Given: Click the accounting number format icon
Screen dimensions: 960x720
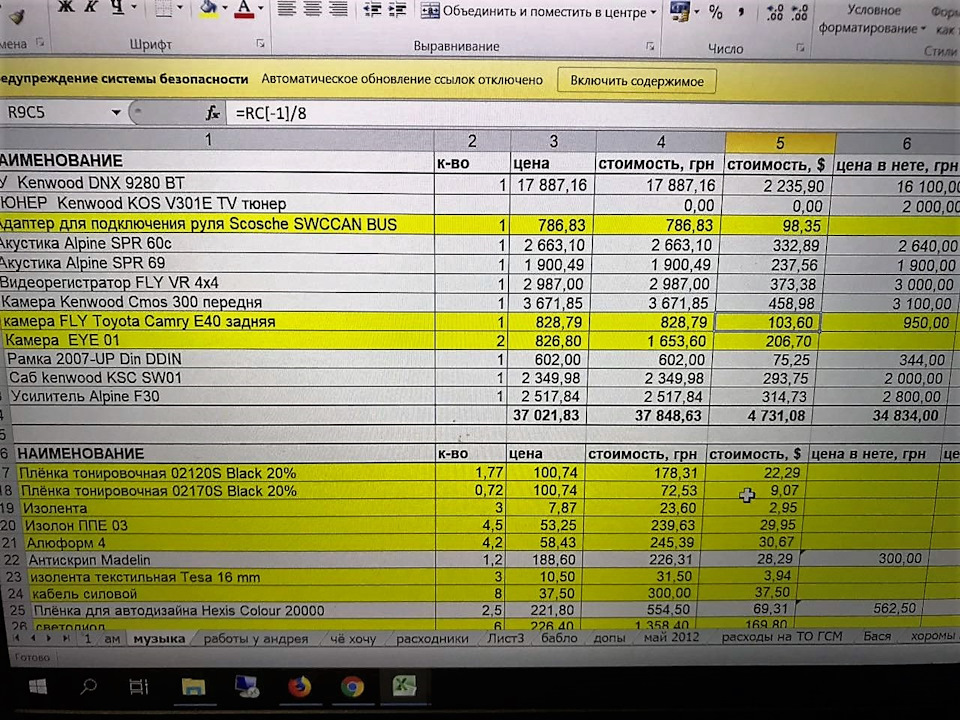Looking at the screenshot, I should point(680,11).
